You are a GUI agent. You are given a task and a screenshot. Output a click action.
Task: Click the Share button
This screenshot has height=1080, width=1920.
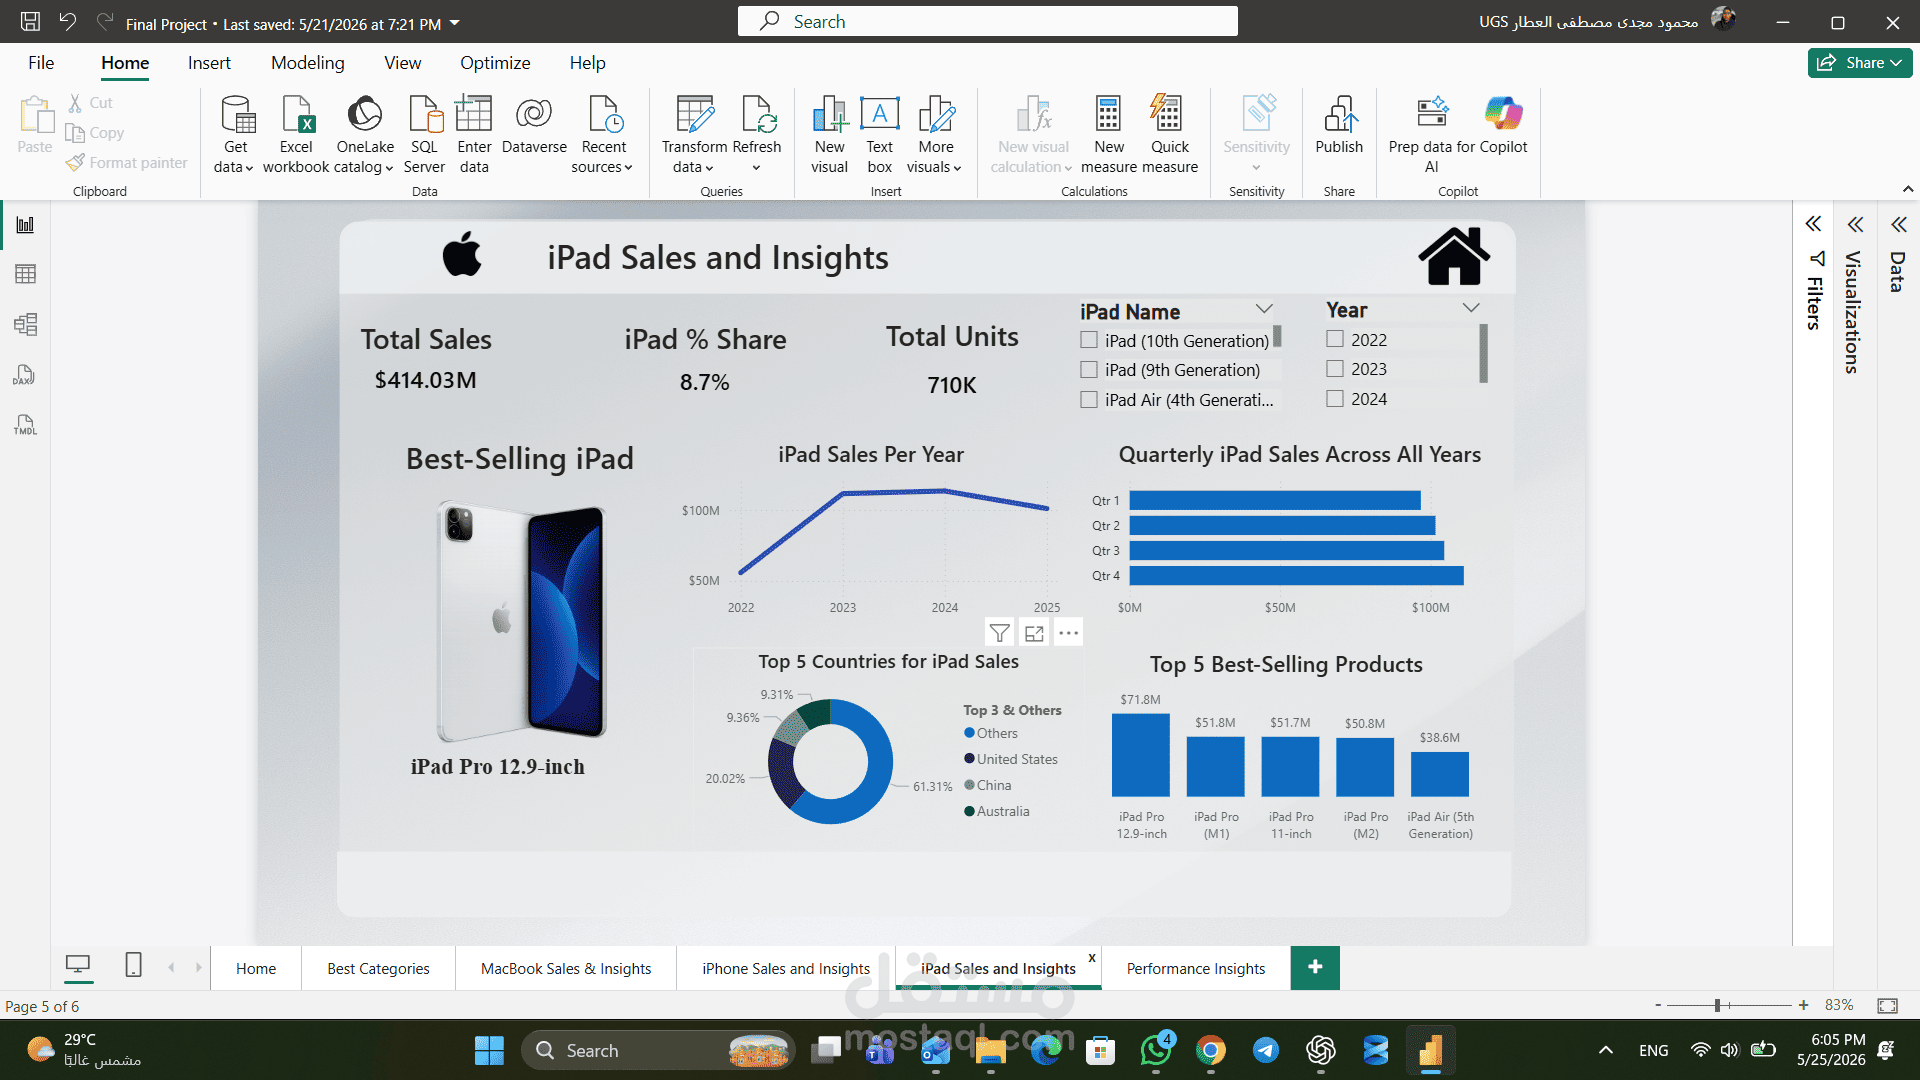(1860, 63)
